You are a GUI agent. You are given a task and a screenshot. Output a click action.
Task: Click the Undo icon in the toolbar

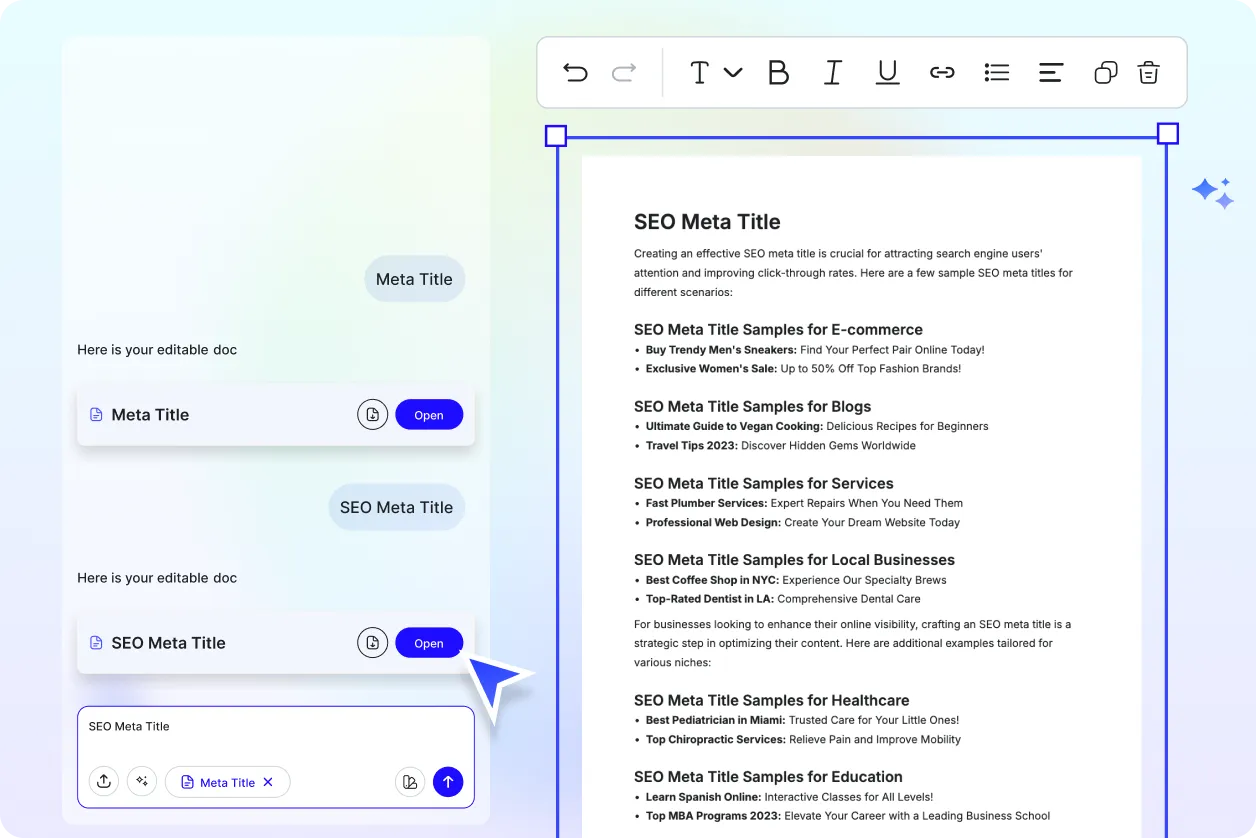click(x=575, y=72)
